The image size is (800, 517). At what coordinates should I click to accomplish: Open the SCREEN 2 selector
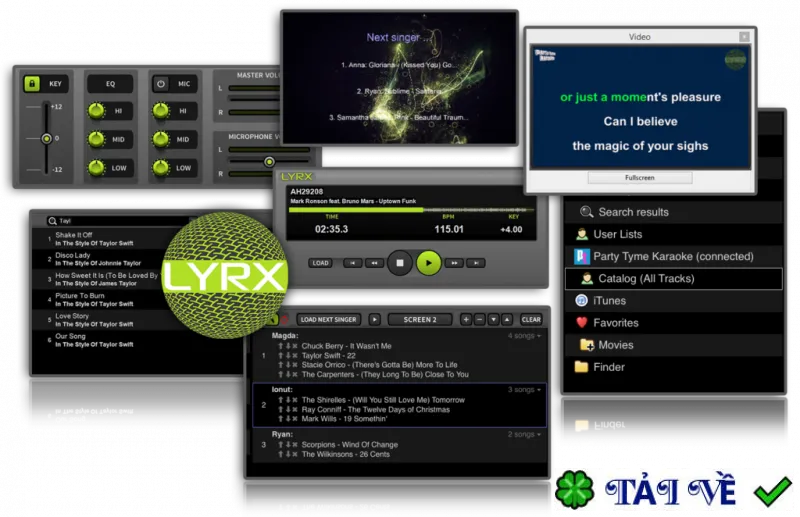click(420, 319)
